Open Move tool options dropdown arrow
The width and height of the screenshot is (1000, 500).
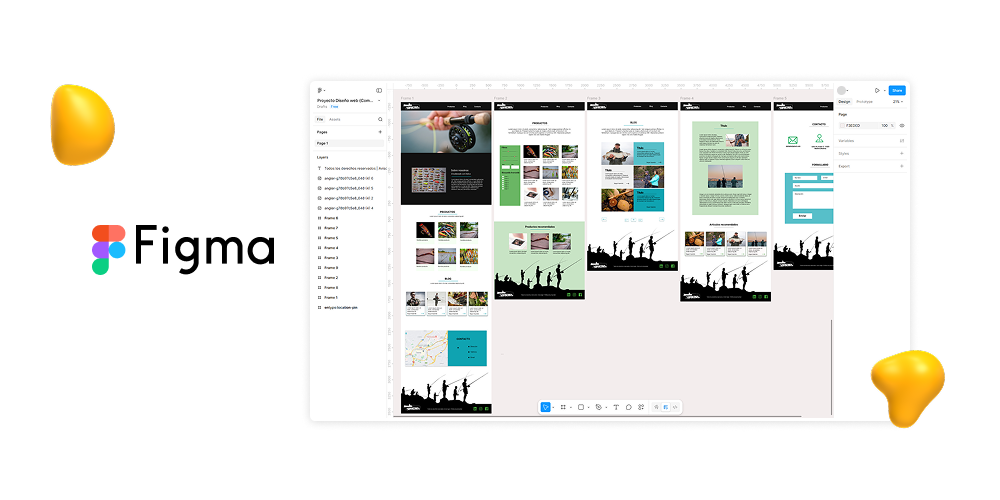click(x=553, y=407)
